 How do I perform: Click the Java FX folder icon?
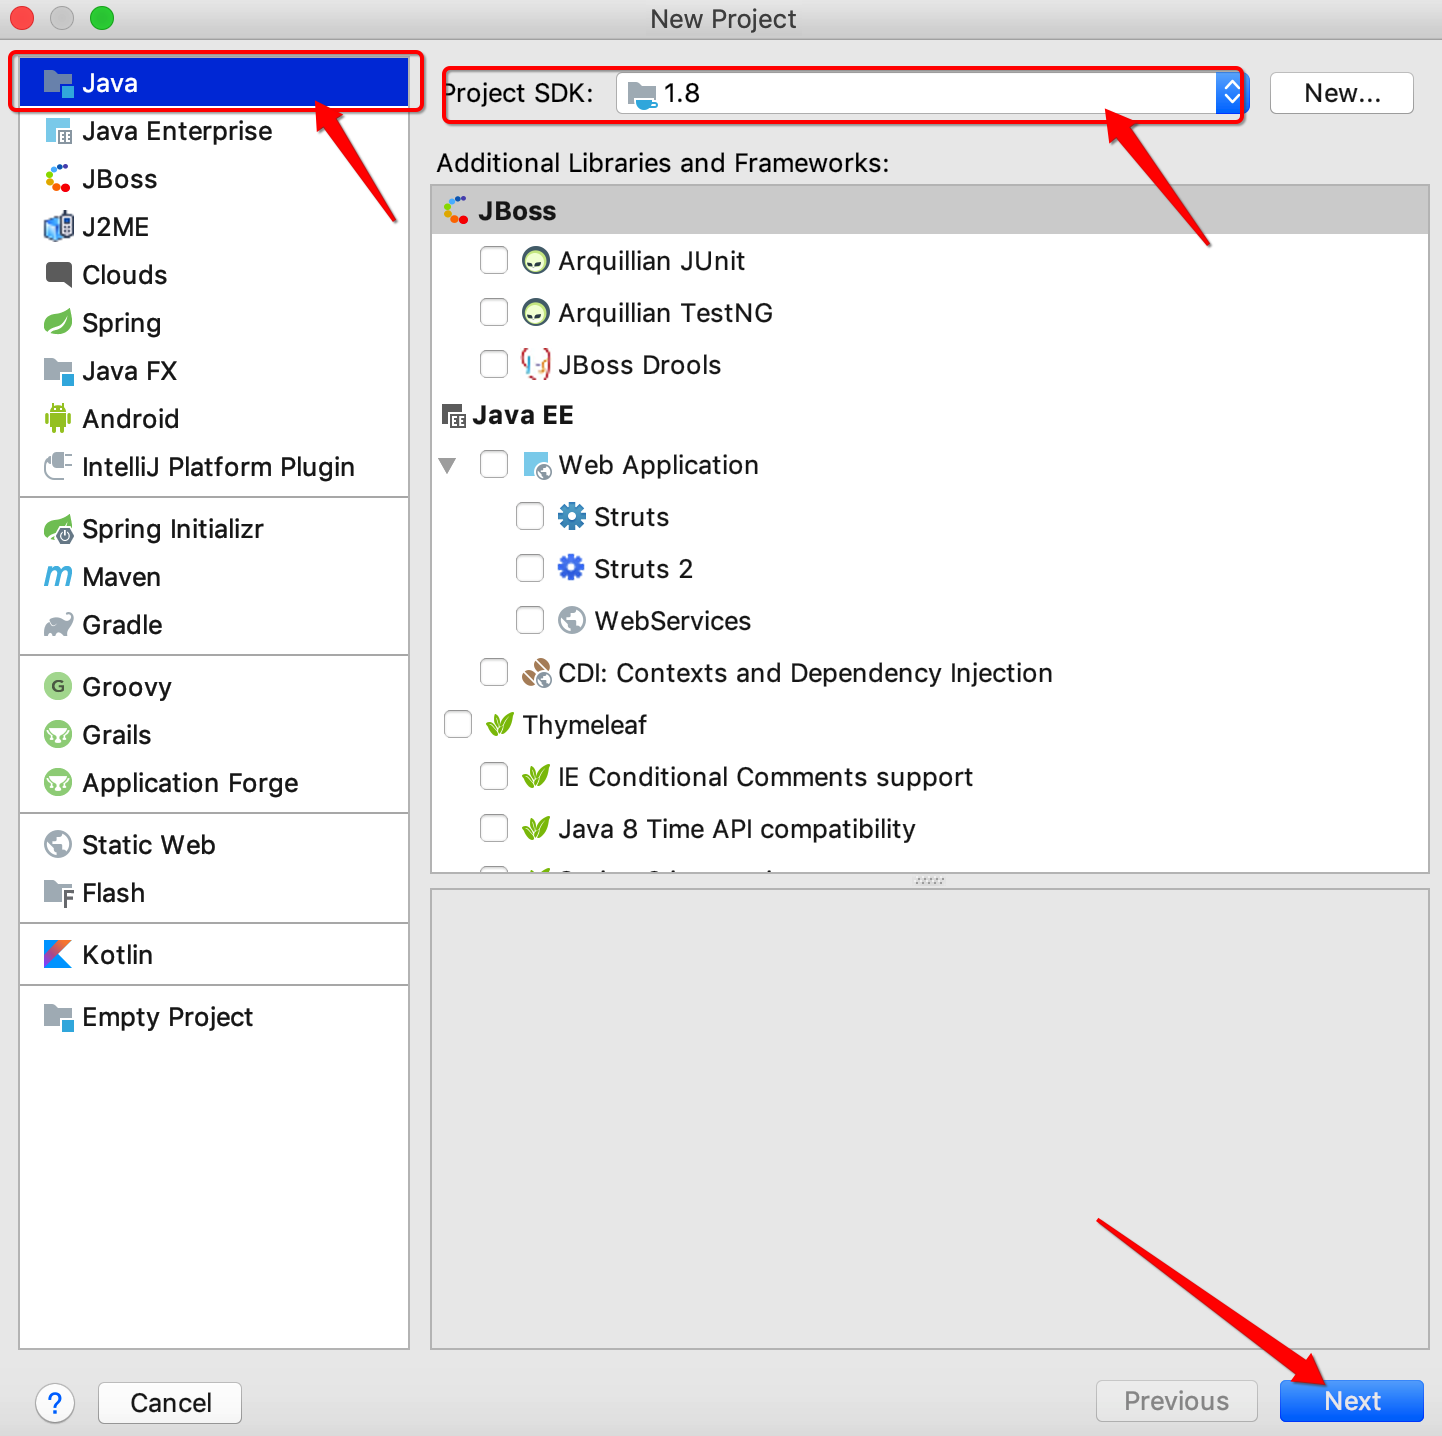click(x=59, y=371)
